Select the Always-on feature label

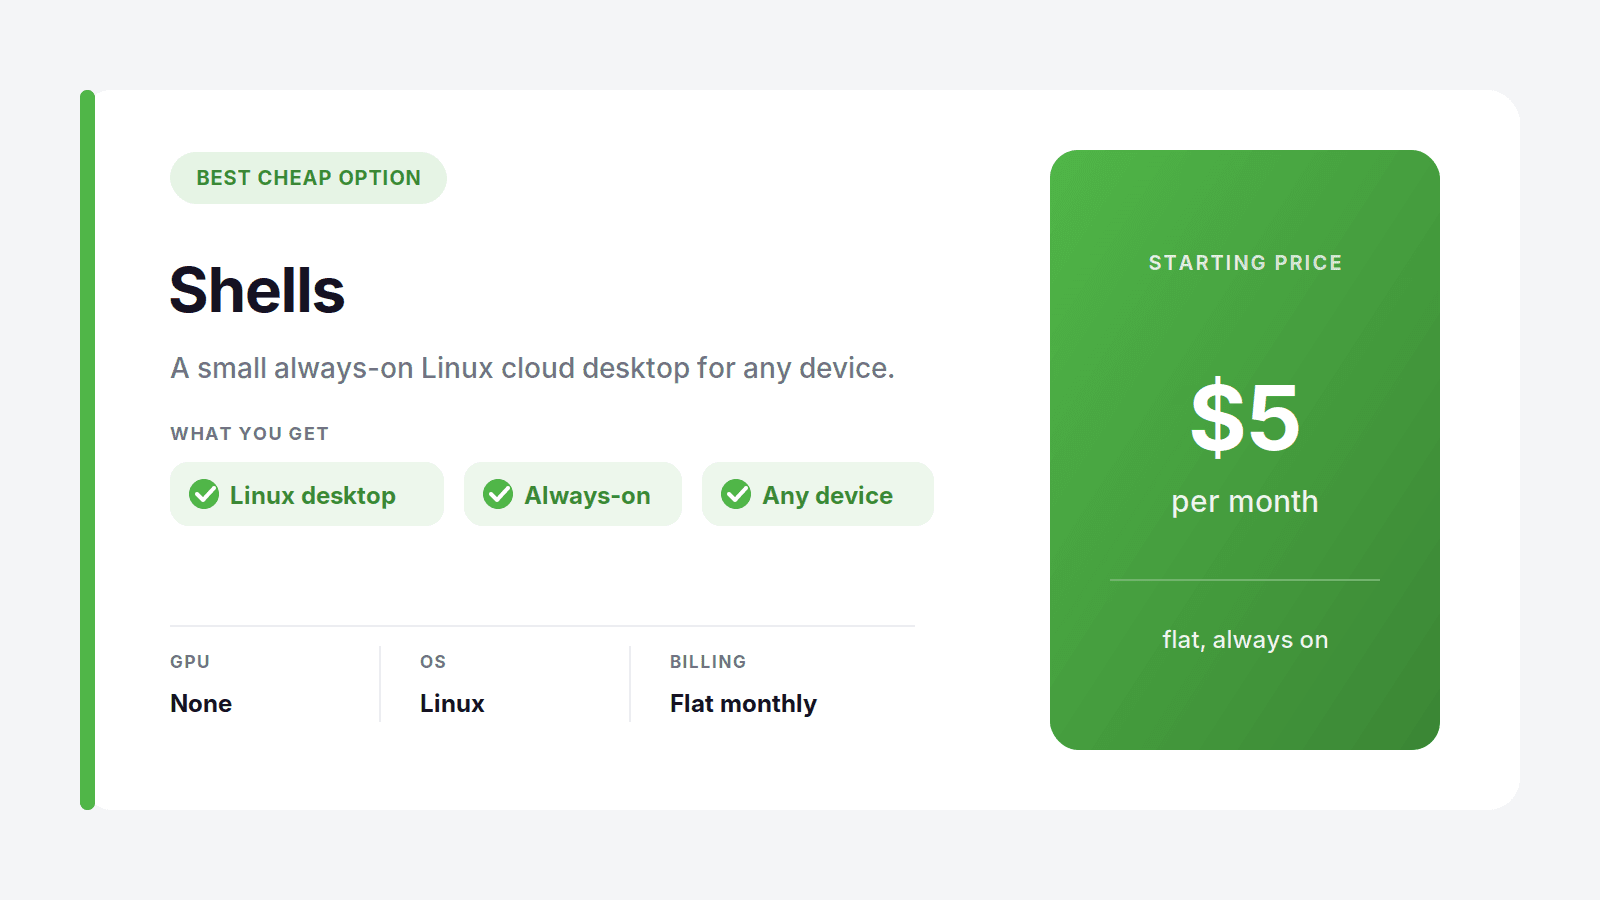click(588, 495)
